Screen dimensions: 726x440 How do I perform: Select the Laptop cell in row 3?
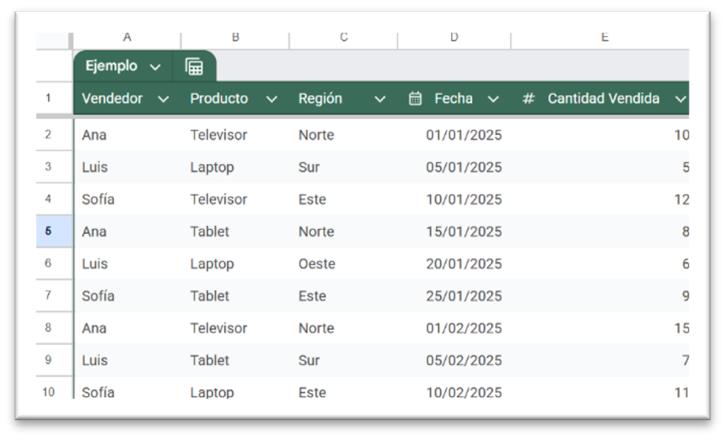click(212, 167)
